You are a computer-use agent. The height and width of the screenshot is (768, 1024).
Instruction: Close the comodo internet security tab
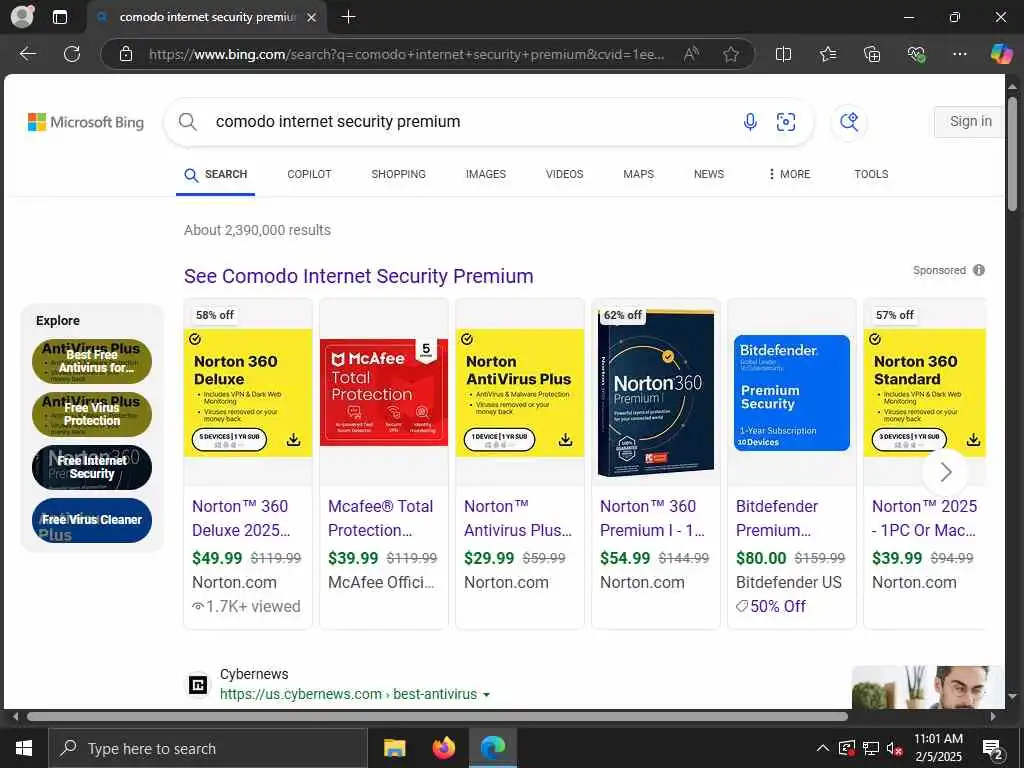pyautogui.click(x=312, y=18)
